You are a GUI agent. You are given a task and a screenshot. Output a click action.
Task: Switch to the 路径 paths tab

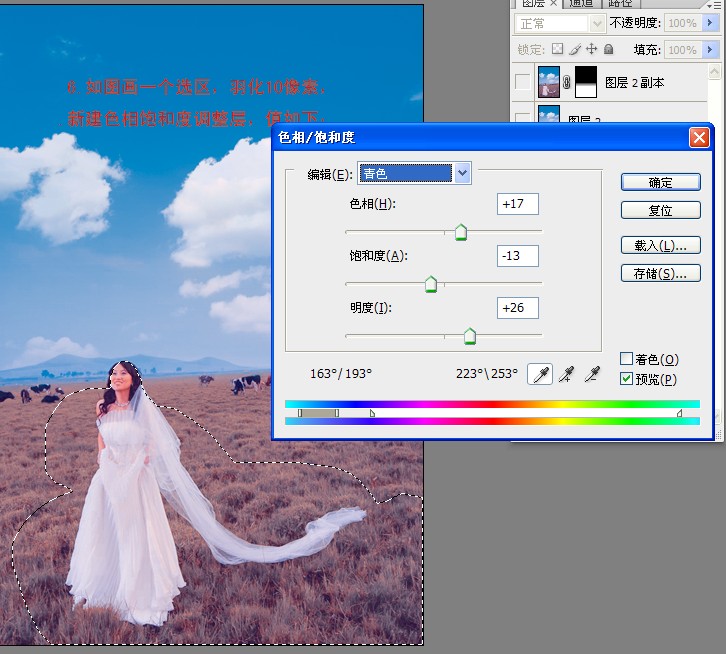[620, 4]
